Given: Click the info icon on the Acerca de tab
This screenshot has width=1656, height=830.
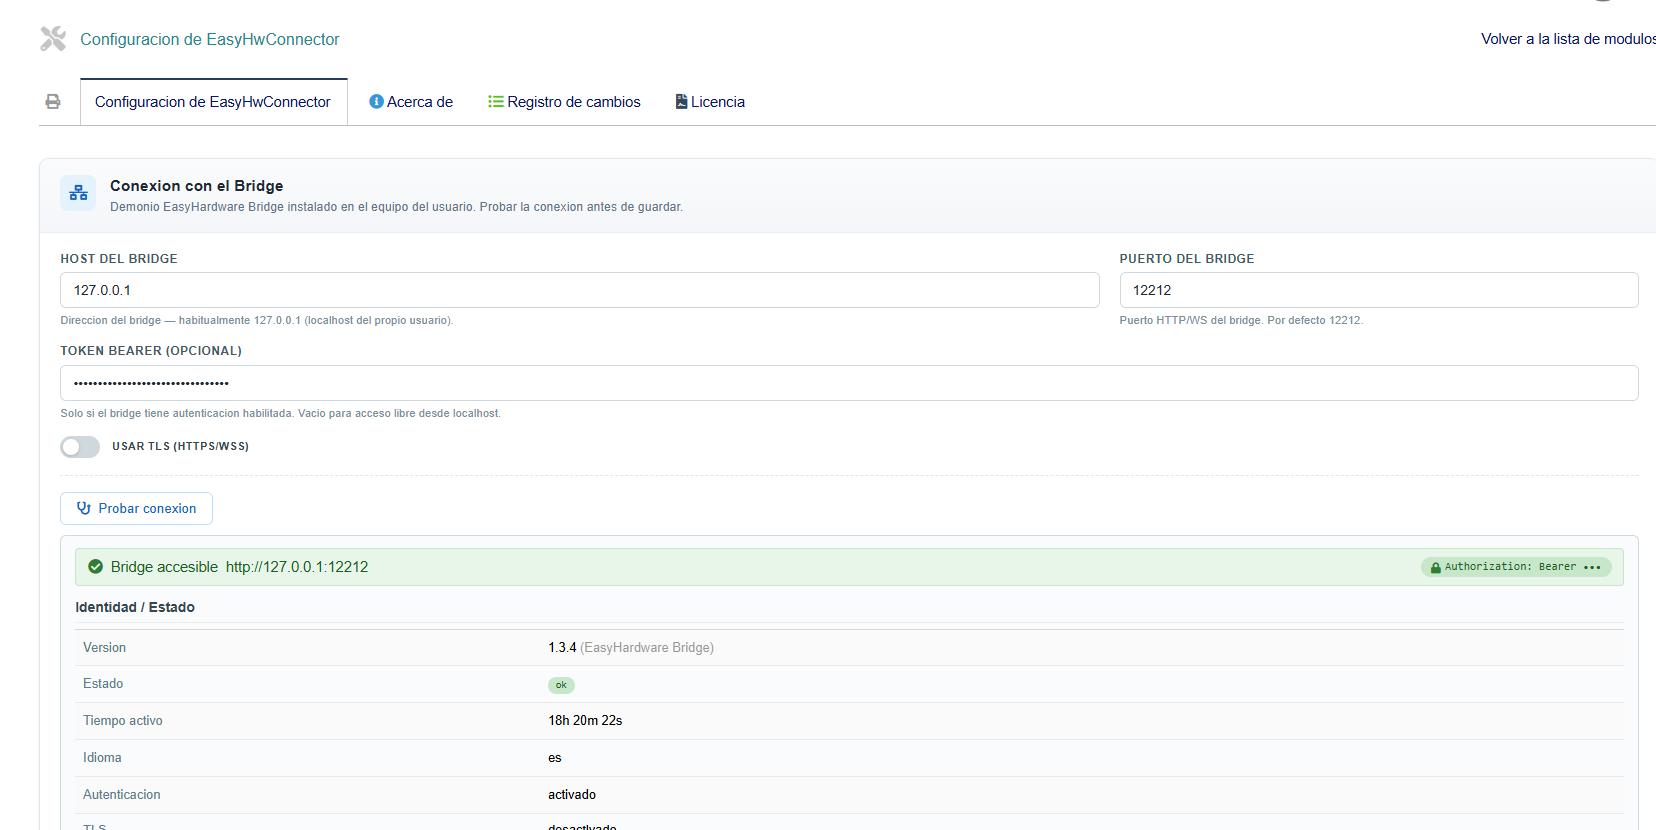Looking at the screenshot, I should (376, 102).
